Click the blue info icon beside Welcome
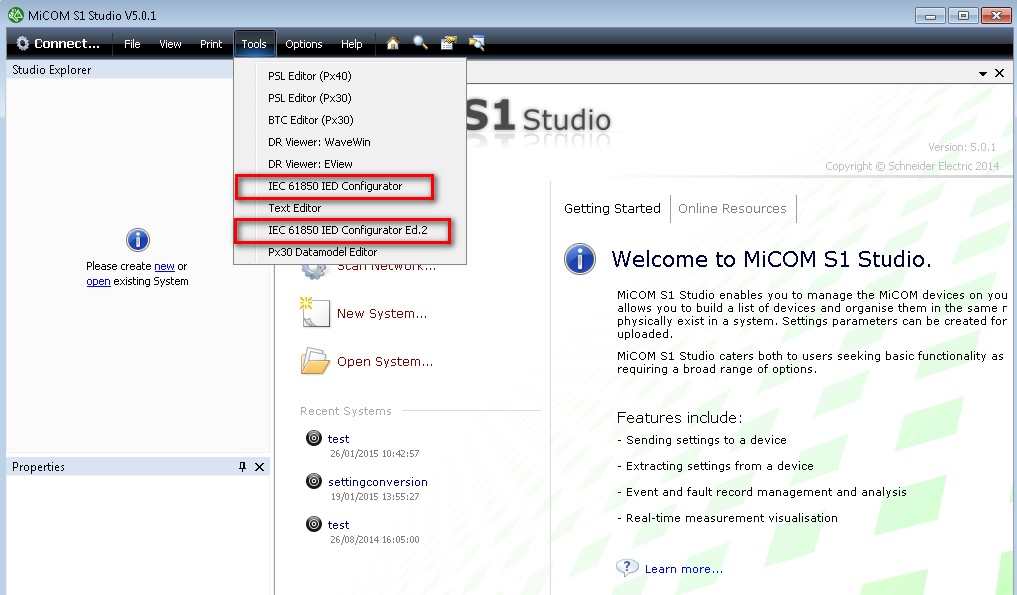Viewport: 1017px width, 595px height. (580, 259)
